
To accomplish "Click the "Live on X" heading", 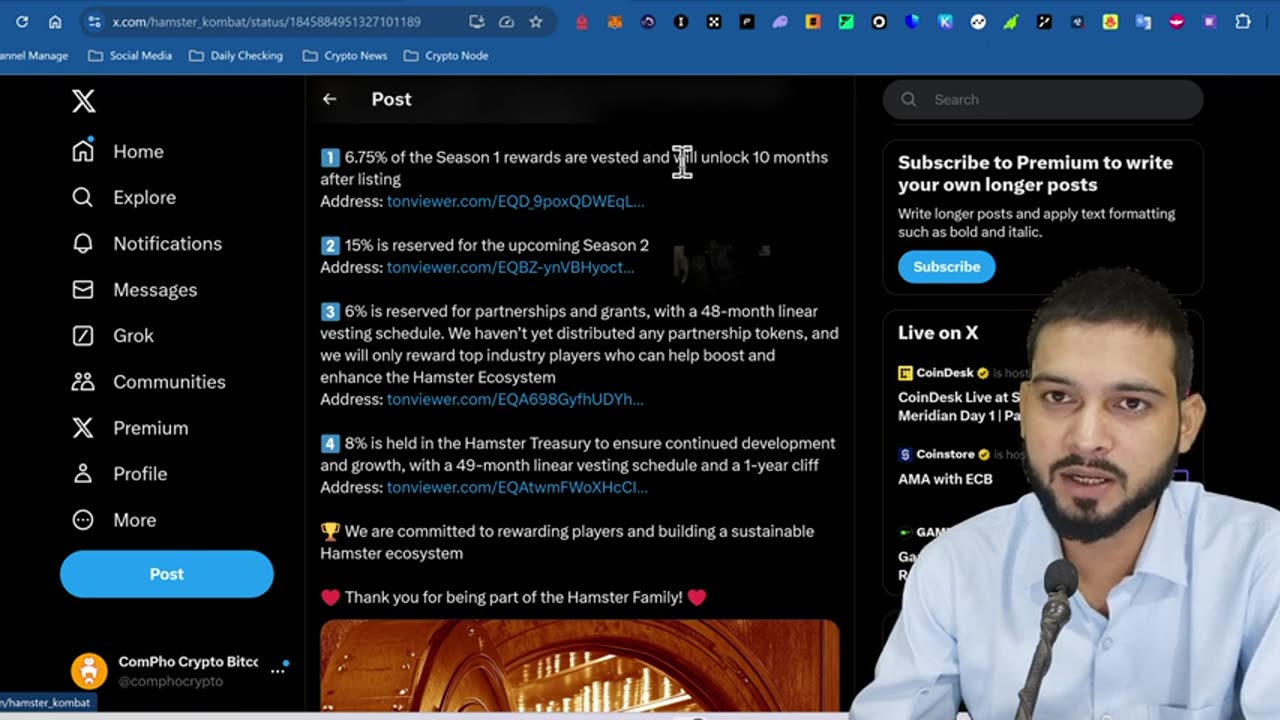I will point(938,333).
